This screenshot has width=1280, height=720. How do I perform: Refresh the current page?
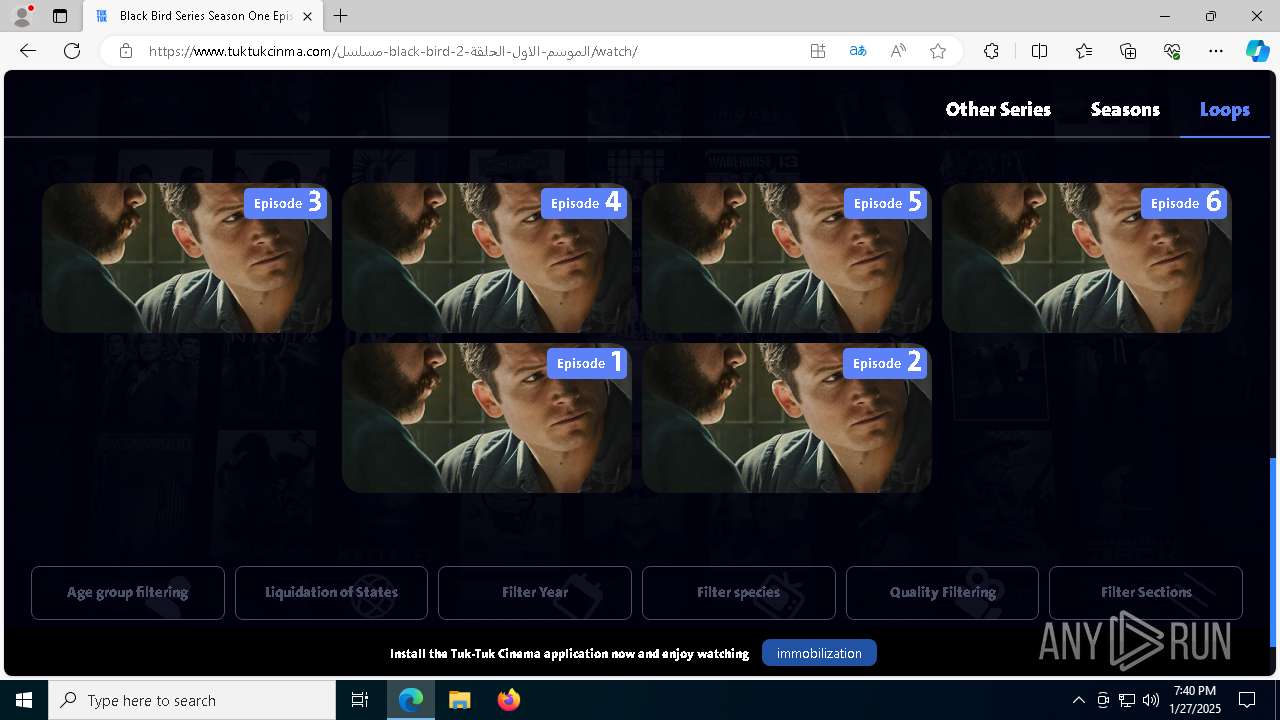(x=72, y=51)
